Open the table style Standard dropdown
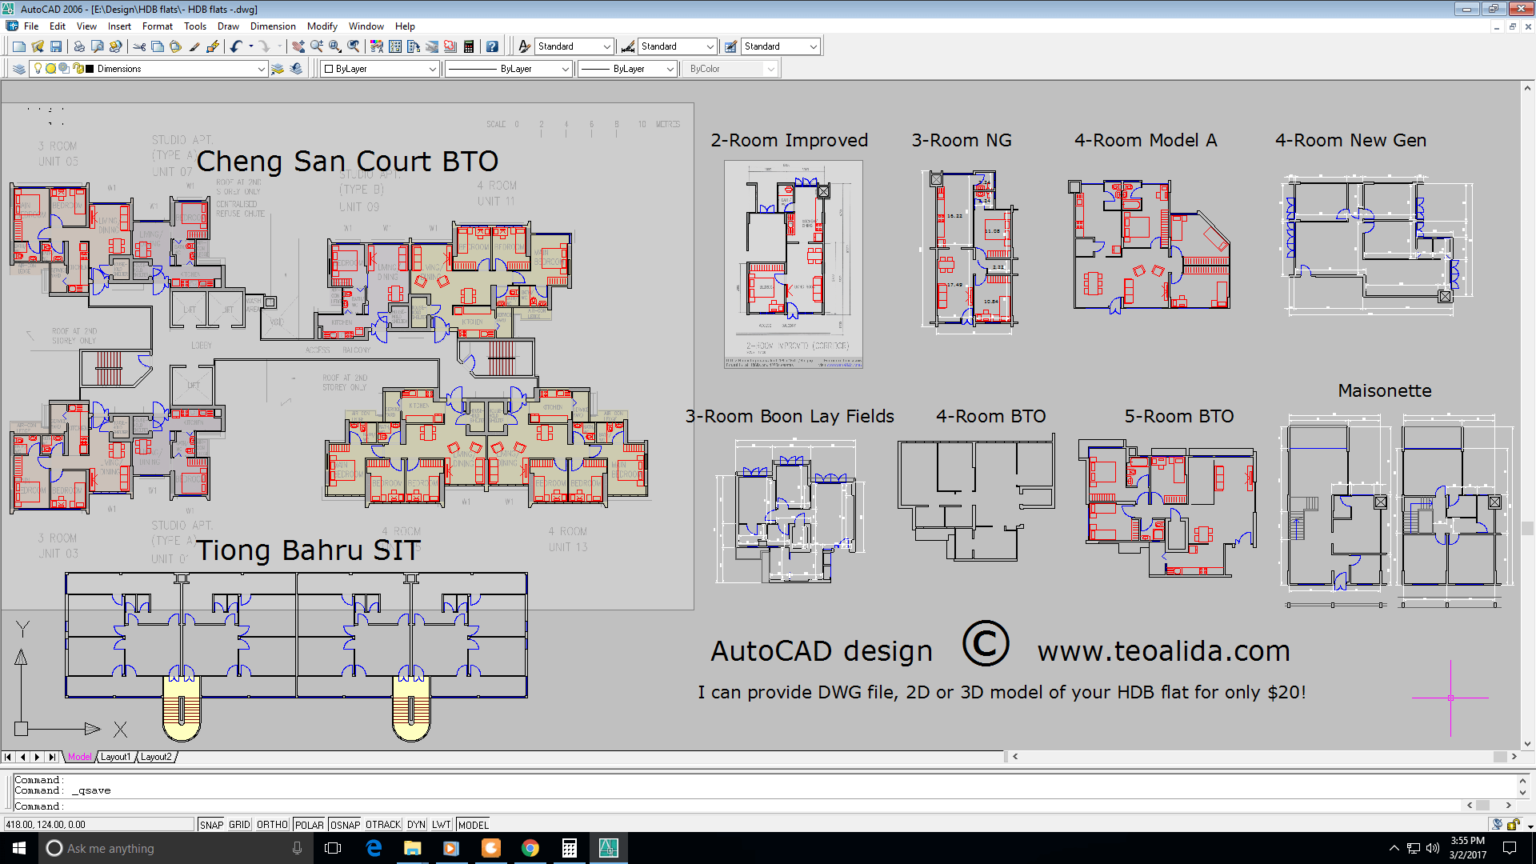This screenshot has width=1536, height=864. click(813, 46)
